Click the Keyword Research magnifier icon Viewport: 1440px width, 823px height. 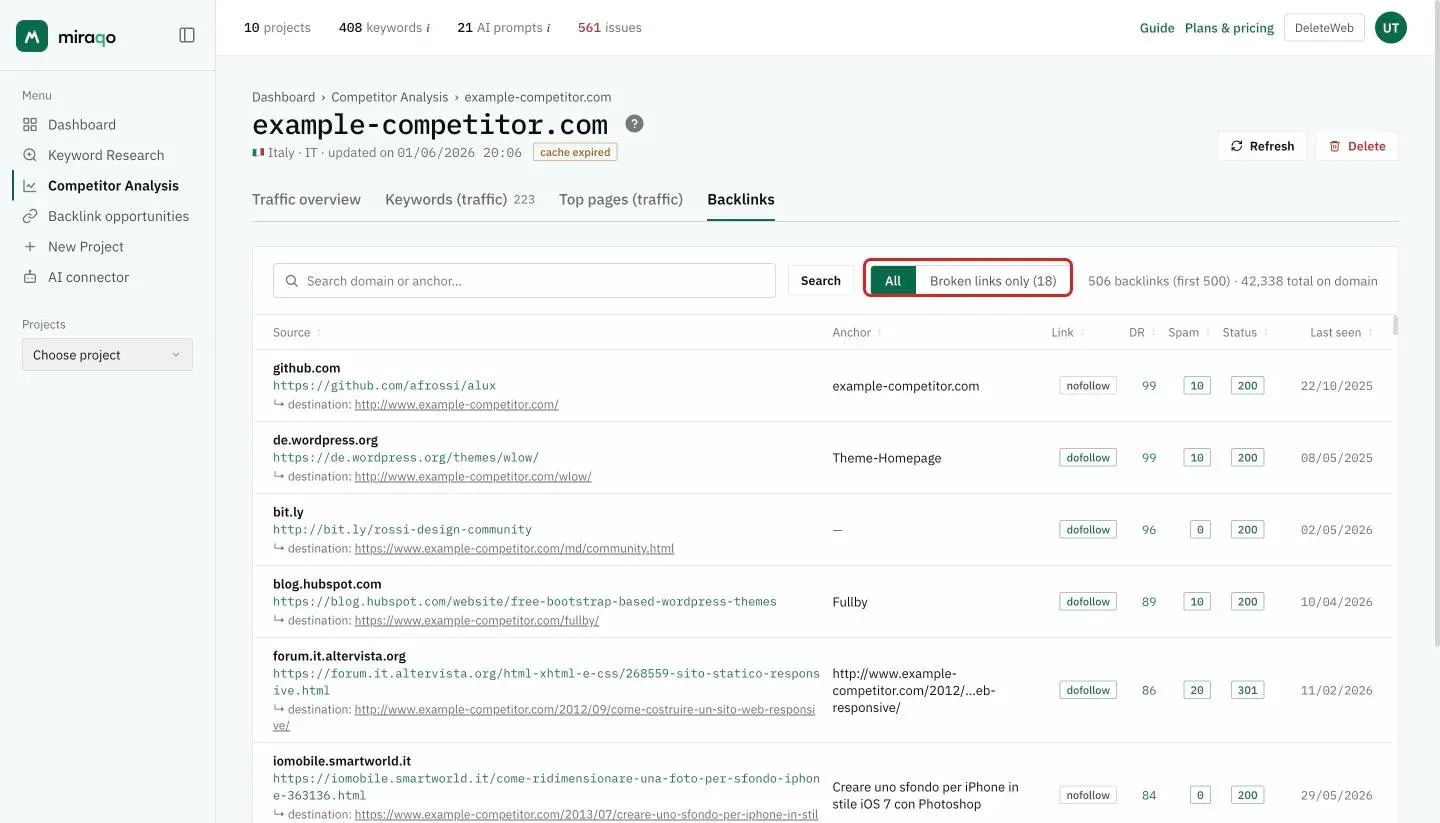[30, 155]
